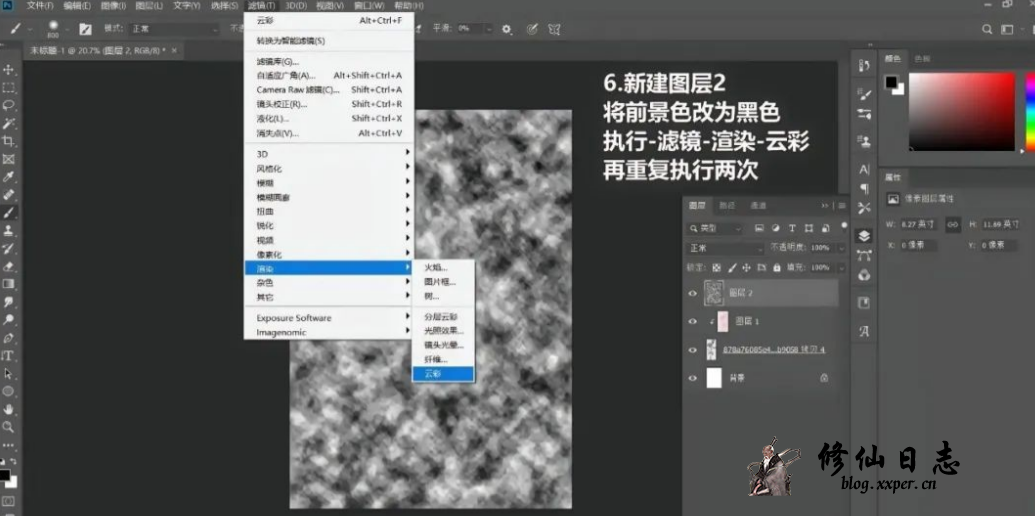Viewport: 1035px width, 516px height.
Task: Select the Lasso tool
Action: pyautogui.click(x=9, y=105)
